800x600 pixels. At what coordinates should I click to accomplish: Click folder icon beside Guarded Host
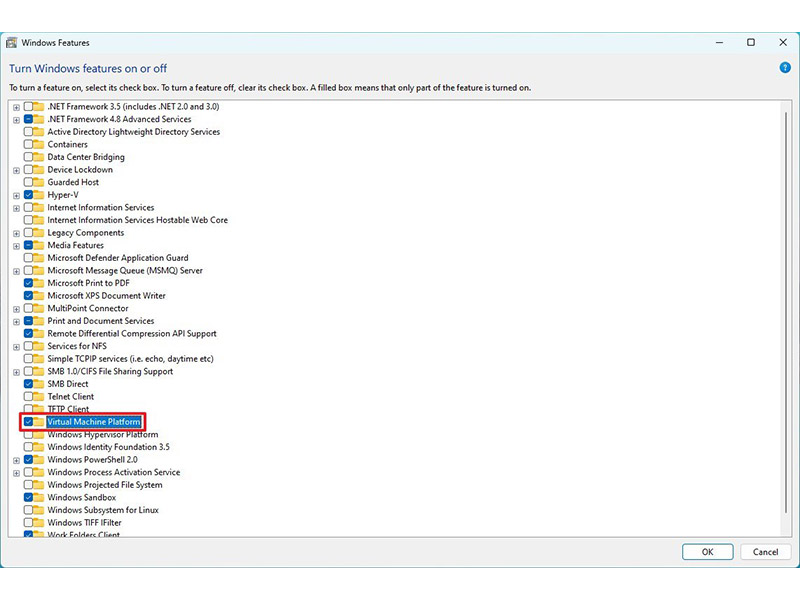(x=39, y=182)
